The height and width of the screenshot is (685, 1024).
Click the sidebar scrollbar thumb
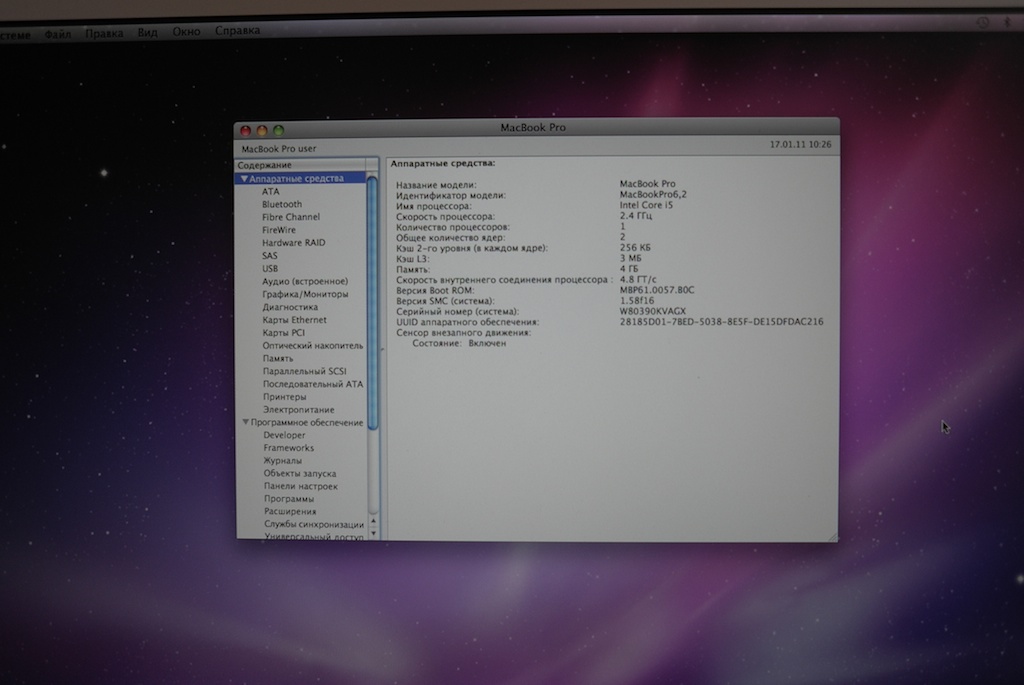tap(373, 302)
